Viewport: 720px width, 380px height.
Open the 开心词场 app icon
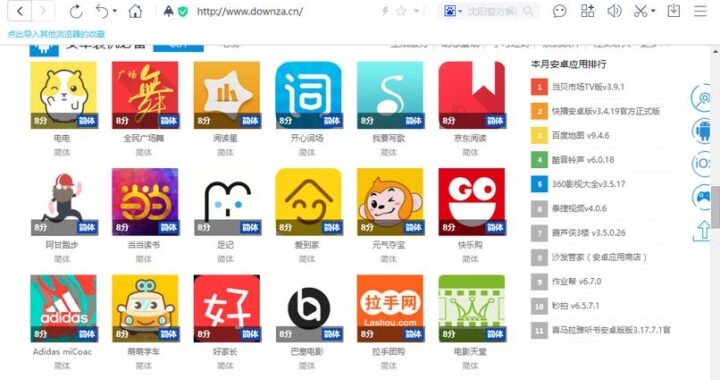pos(309,95)
